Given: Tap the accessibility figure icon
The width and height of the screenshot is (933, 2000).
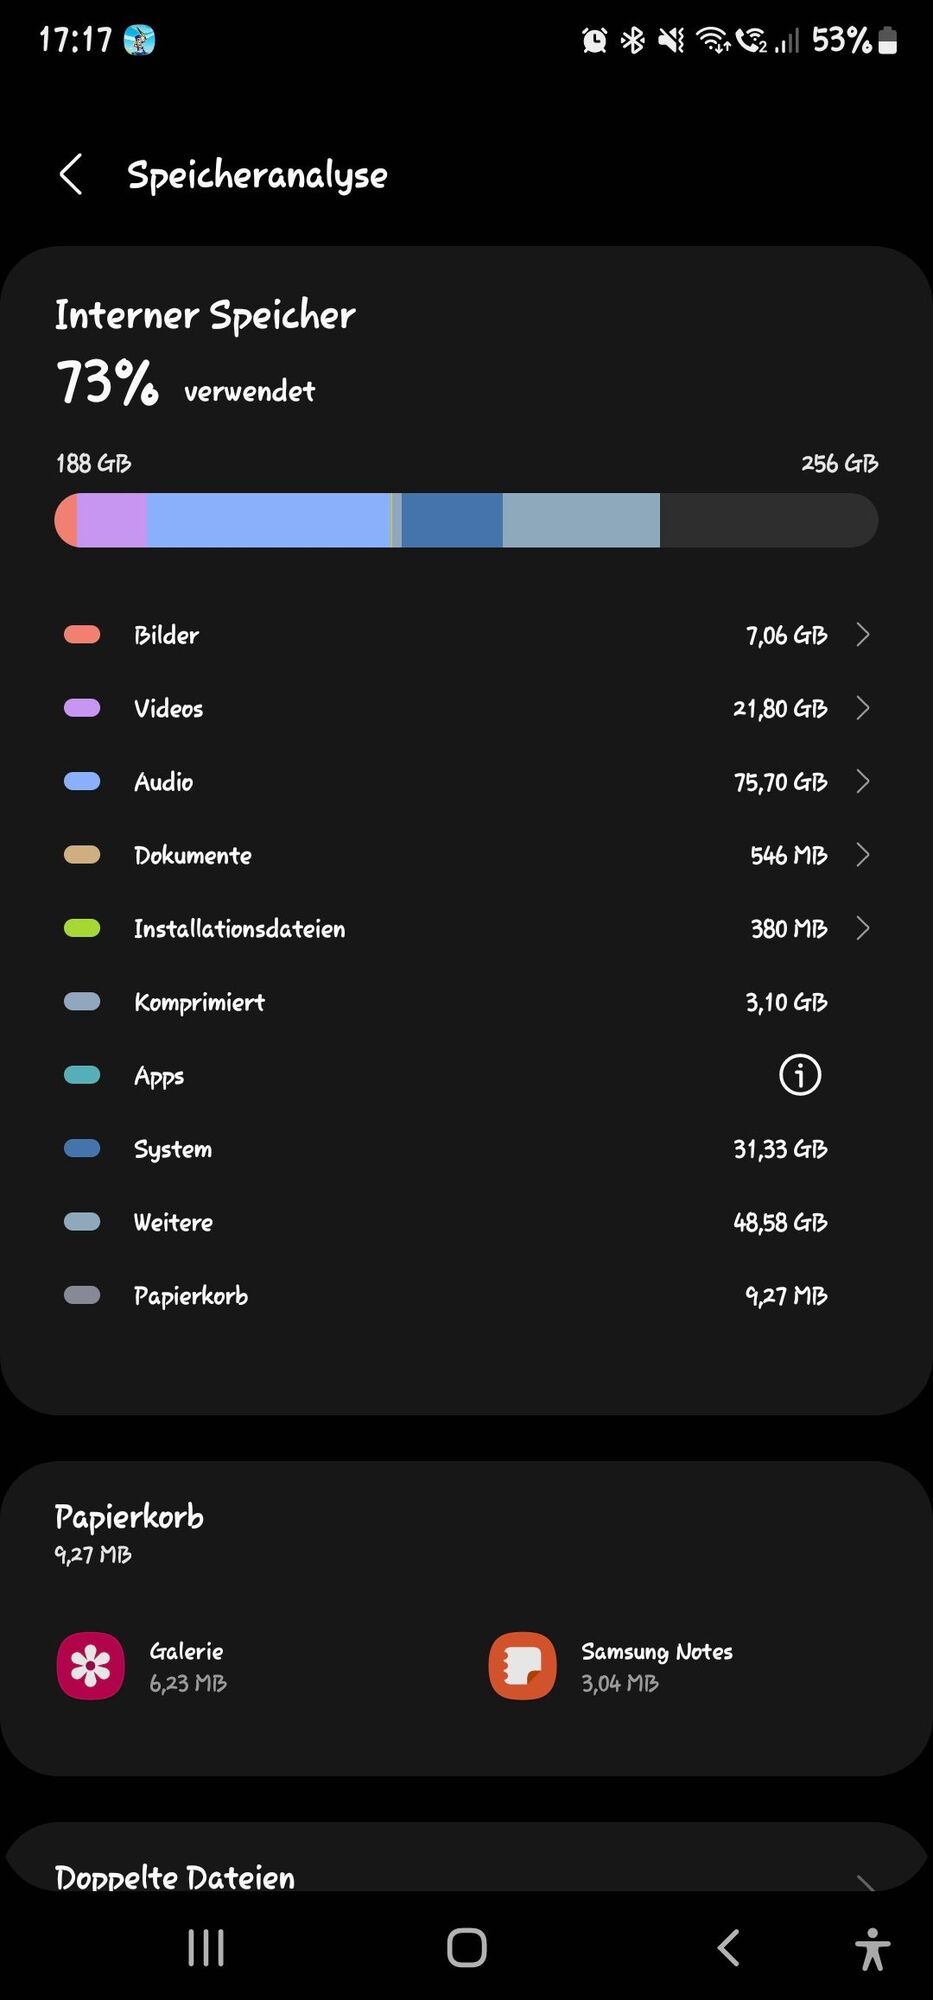Looking at the screenshot, I should (x=872, y=1948).
